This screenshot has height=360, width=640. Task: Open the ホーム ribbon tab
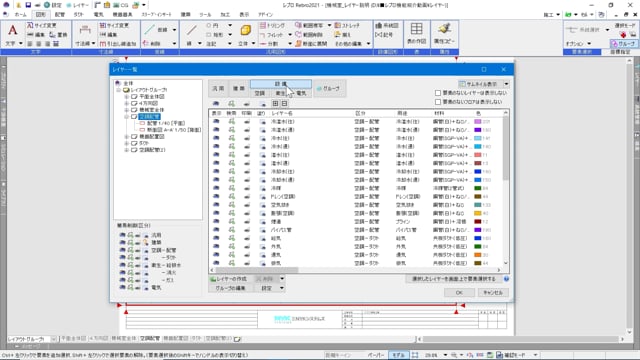20,14
